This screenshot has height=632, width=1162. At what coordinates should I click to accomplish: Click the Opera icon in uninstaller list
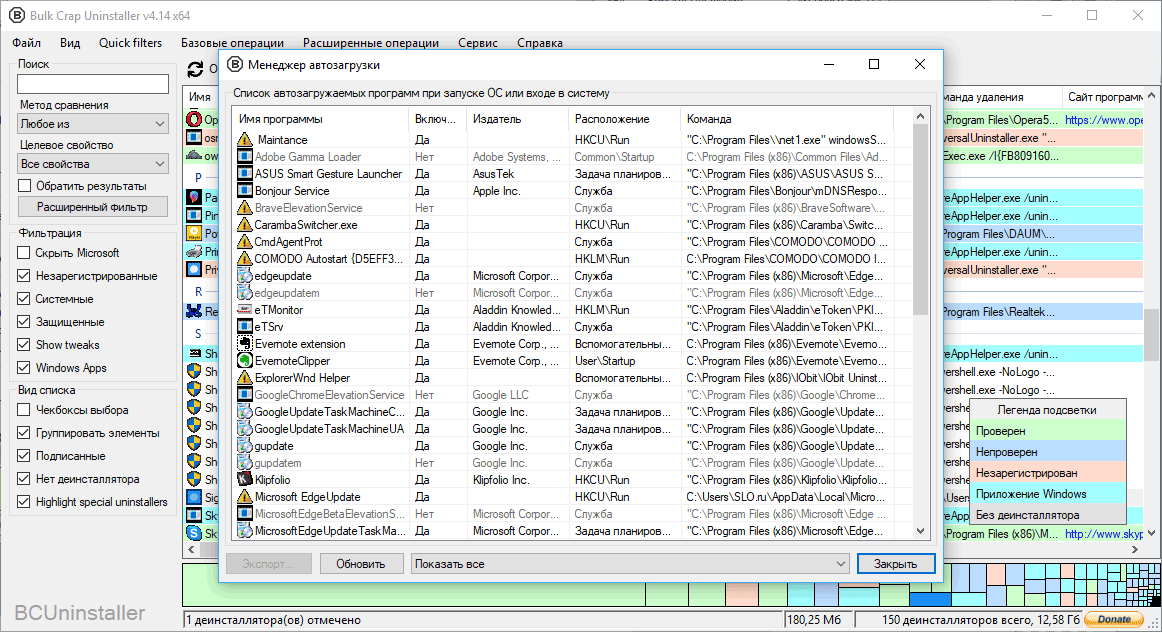click(195, 119)
